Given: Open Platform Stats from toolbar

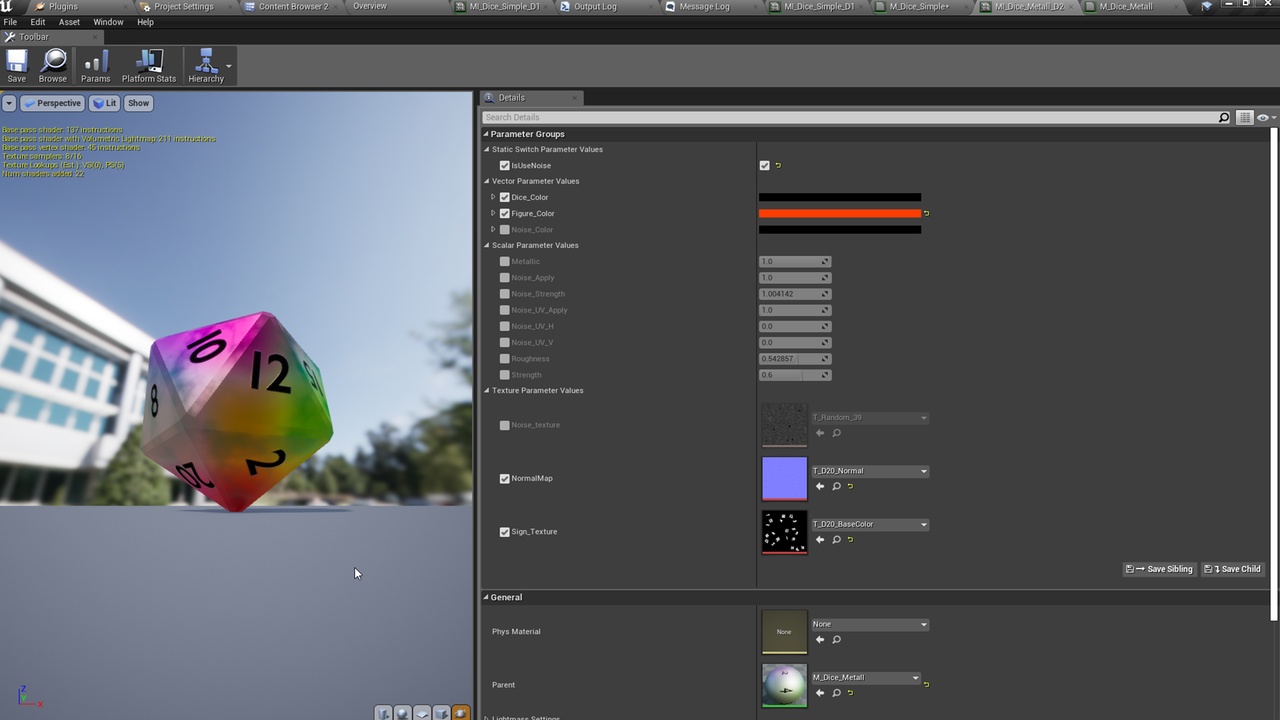Looking at the screenshot, I should point(149,66).
